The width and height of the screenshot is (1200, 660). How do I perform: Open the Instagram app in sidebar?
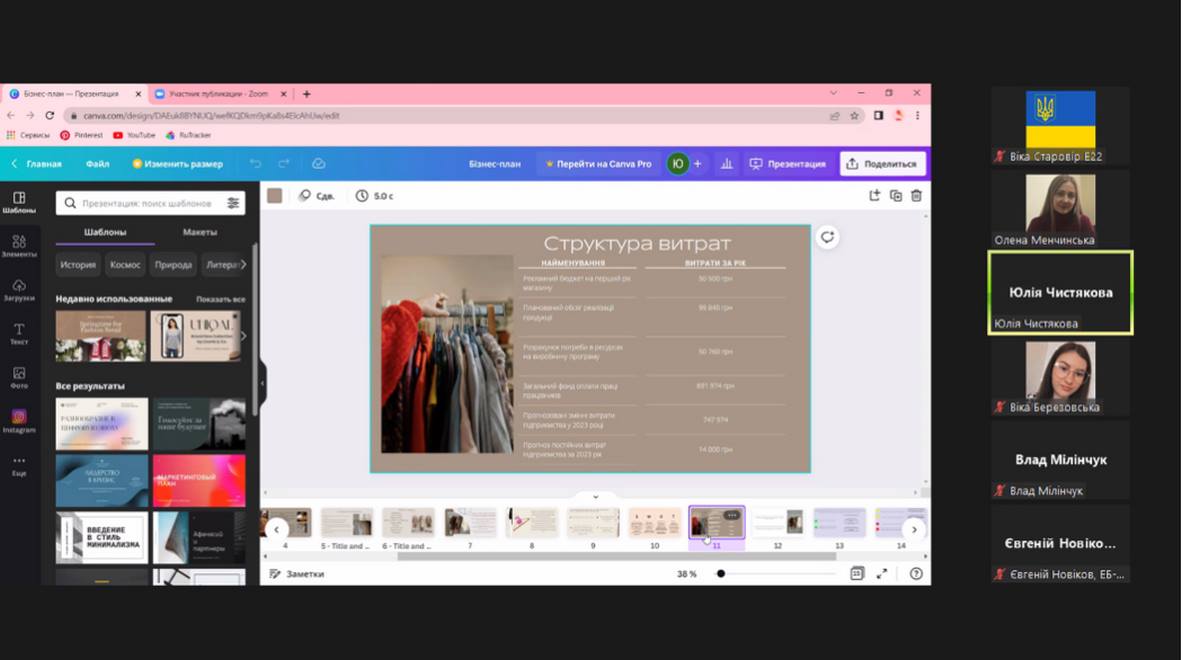[x=19, y=421]
